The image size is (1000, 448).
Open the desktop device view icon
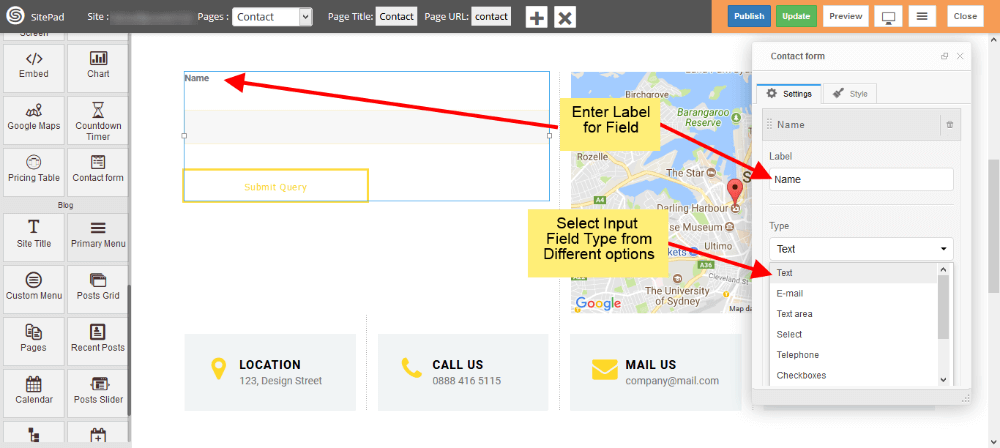(887, 16)
